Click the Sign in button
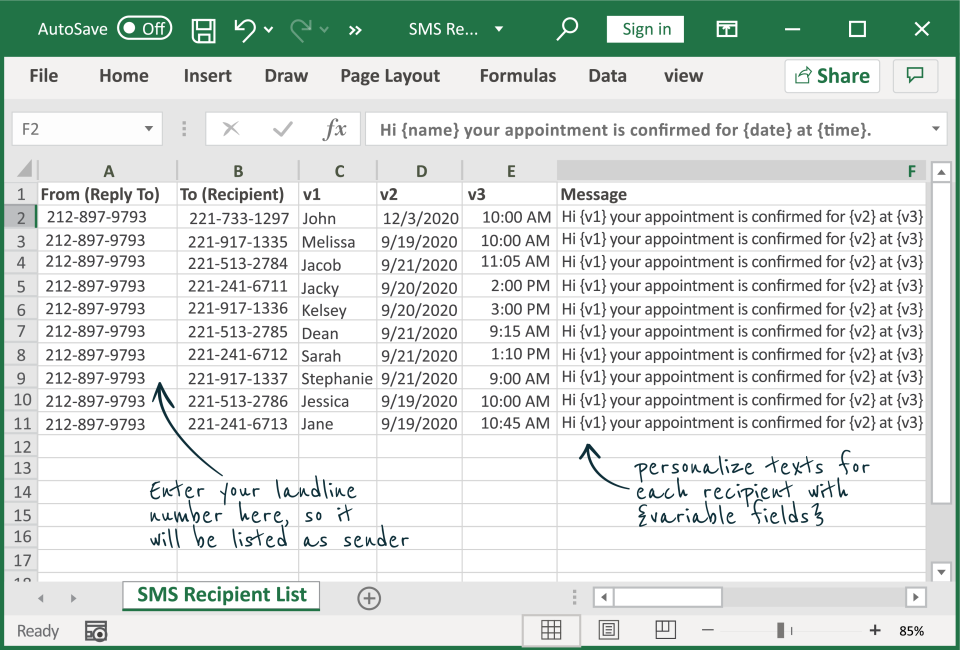This screenshot has width=960, height=650. click(646, 29)
